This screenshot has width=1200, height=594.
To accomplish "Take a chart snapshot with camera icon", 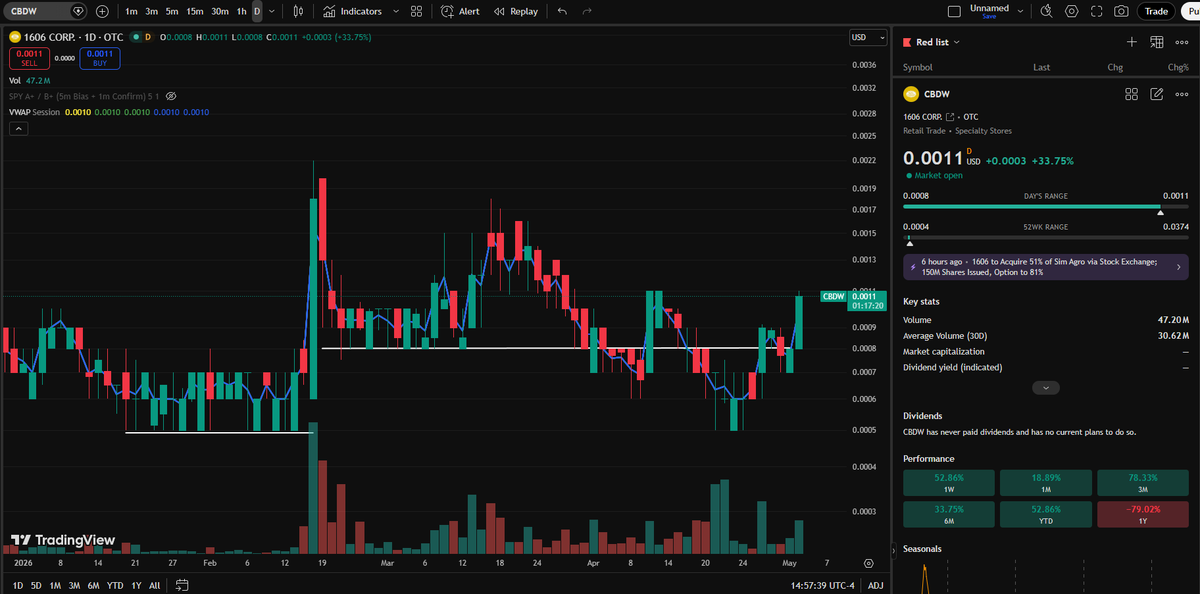I will [x=1122, y=11].
